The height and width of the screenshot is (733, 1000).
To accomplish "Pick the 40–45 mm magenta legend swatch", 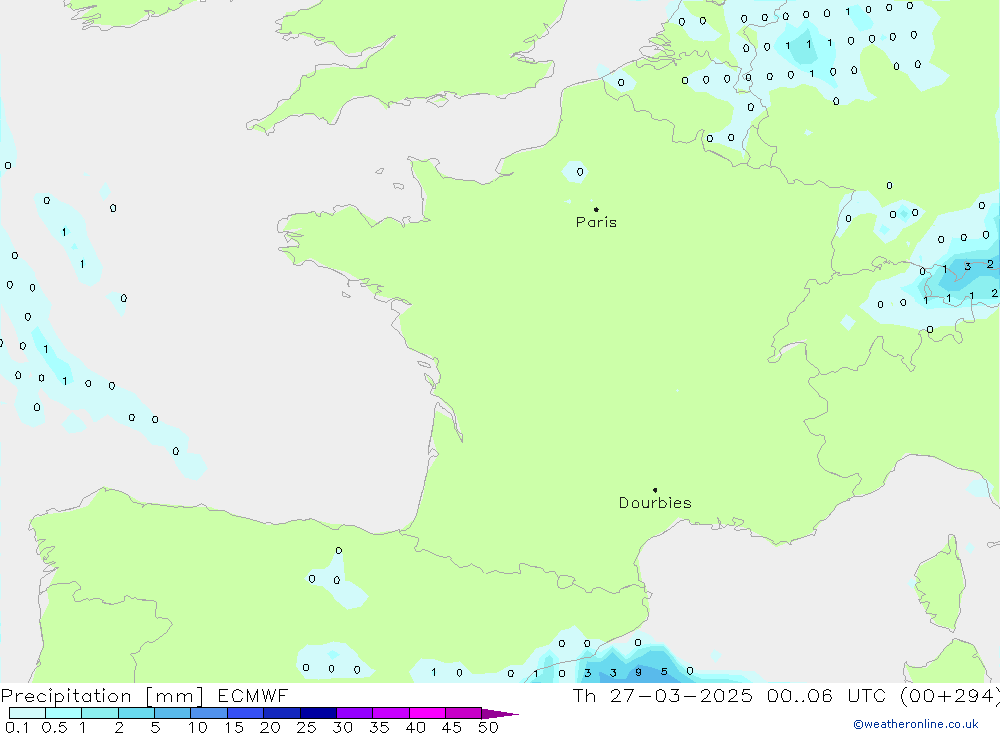I will pos(427,713).
